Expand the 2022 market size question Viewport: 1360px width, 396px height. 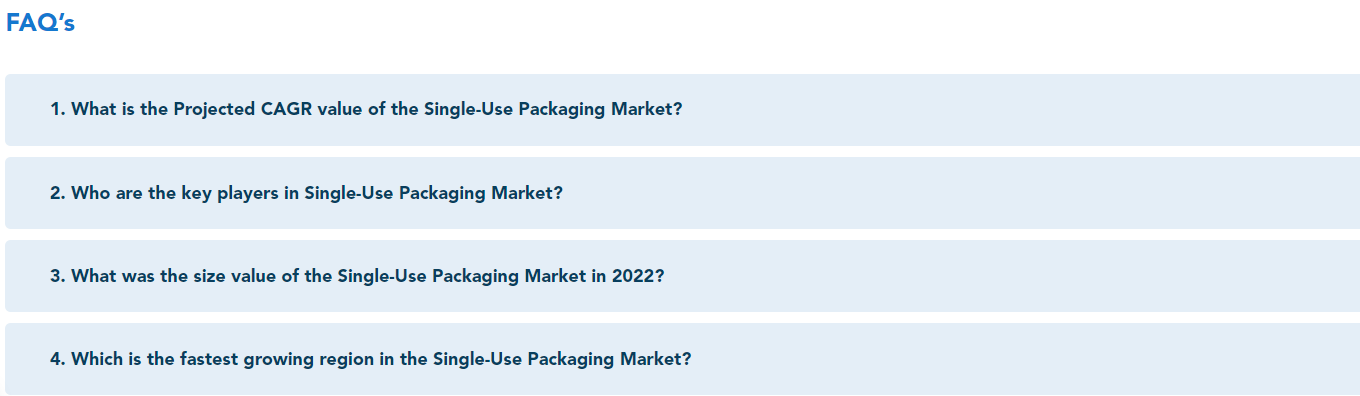[x=682, y=276]
